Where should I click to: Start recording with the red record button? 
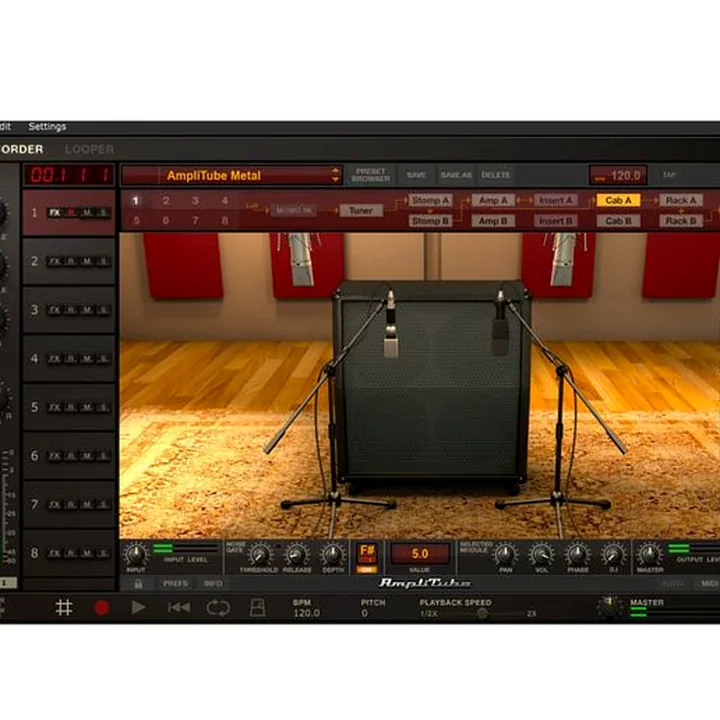tap(101, 608)
